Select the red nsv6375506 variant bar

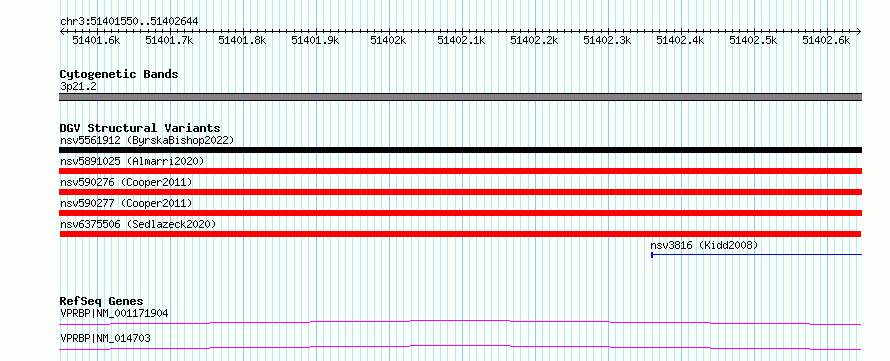tap(461, 234)
